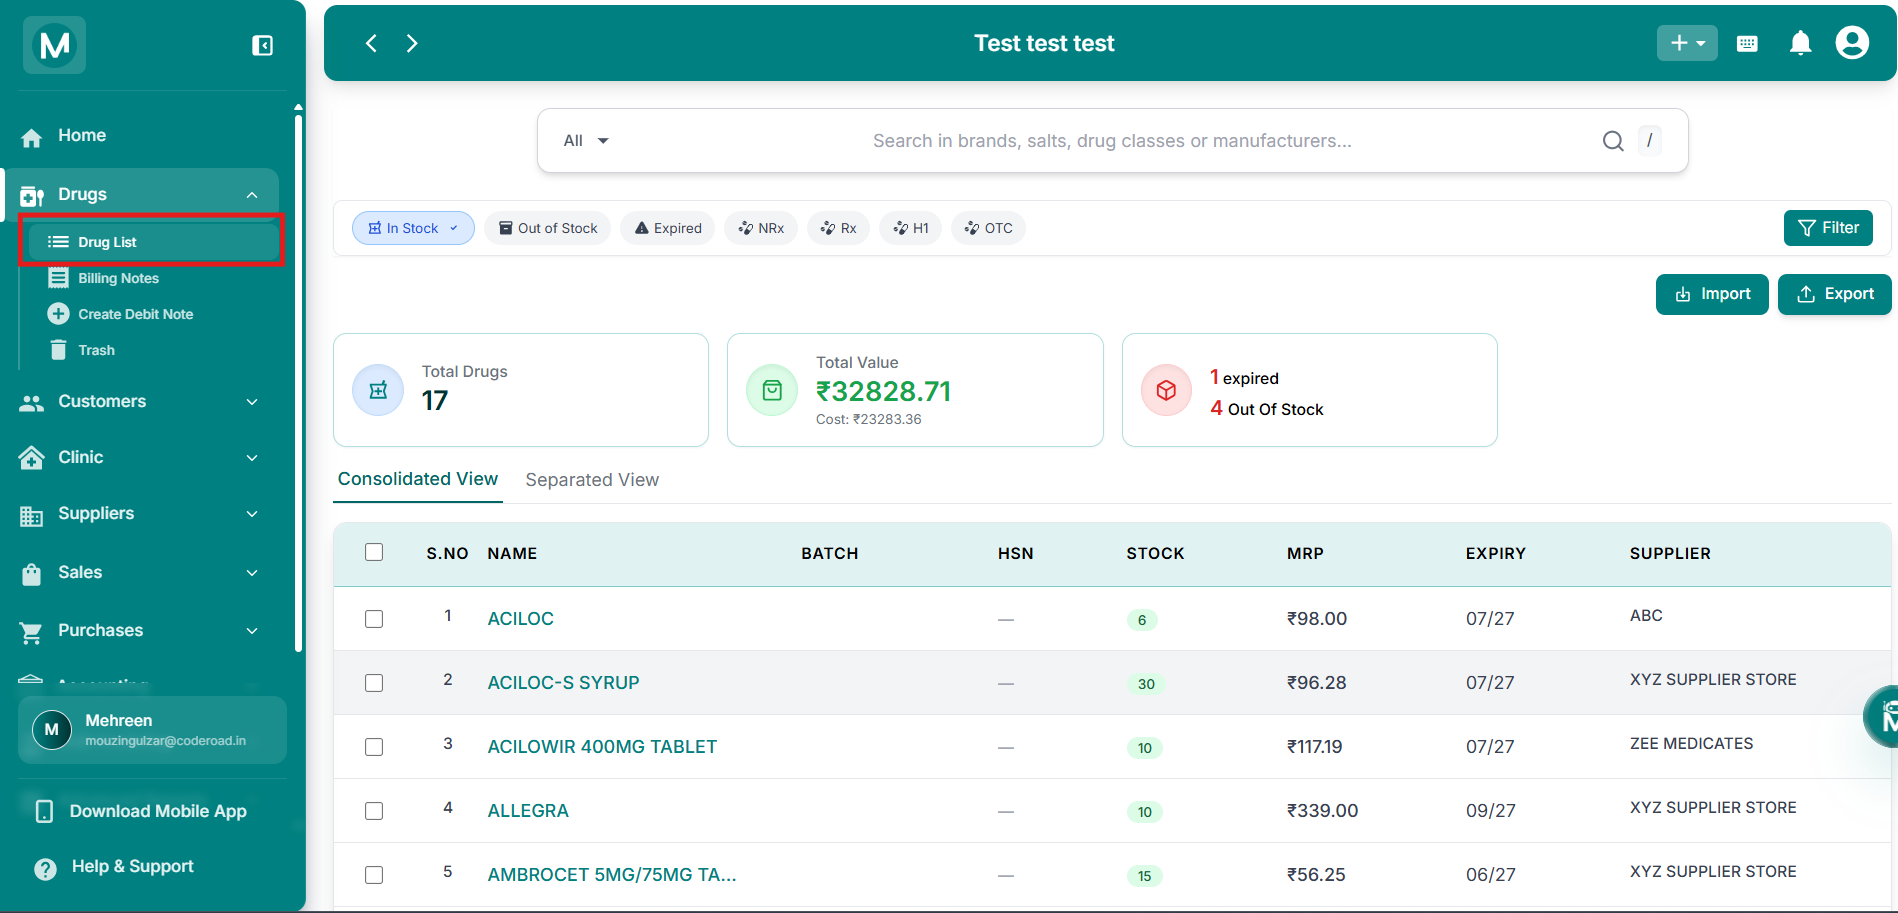This screenshot has width=1898, height=913.
Task: Open Create Debit Note
Action: (x=120, y=314)
